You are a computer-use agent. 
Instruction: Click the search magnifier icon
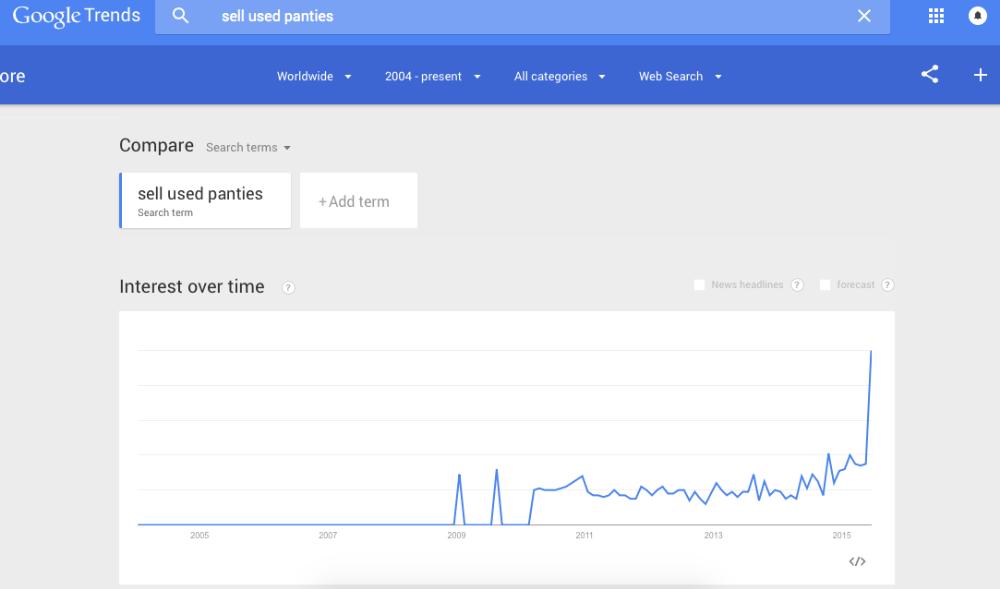pyautogui.click(x=181, y=16)
